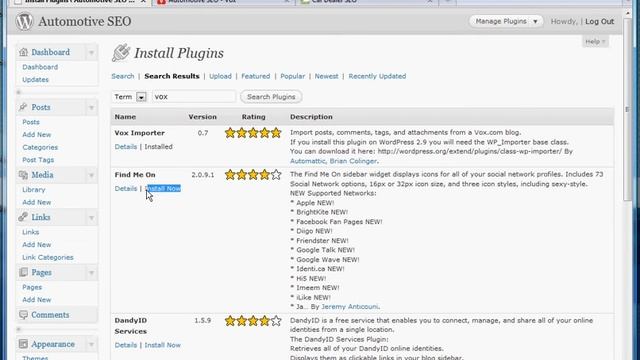The width and height of the screenshot is (640, 360).
Task: Click the Pages icon in sidebar
Action: (x=23, y=272)
